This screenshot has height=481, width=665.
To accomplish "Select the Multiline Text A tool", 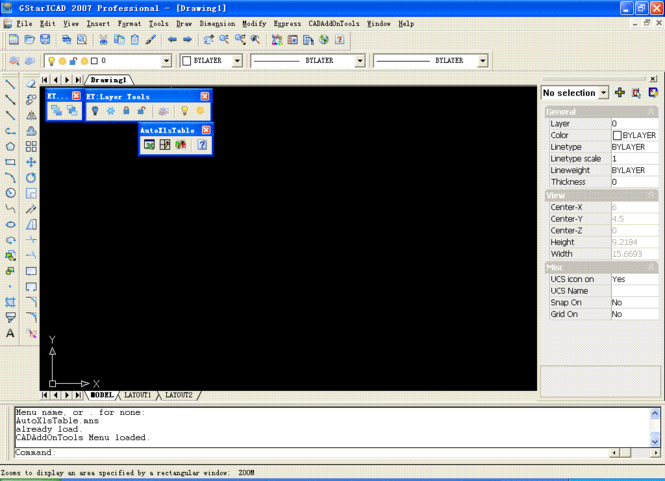I will click(10, 333).
